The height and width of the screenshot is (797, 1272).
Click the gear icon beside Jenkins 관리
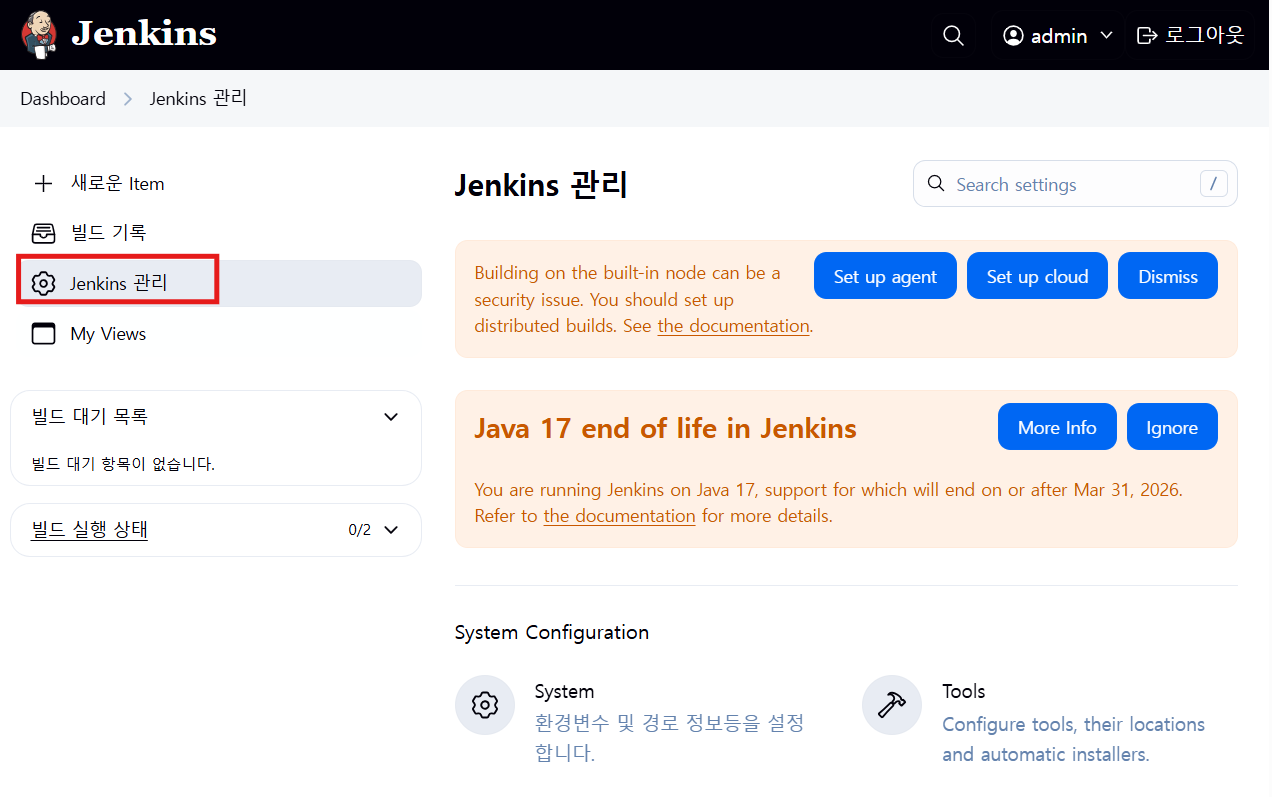coord(43,284)
